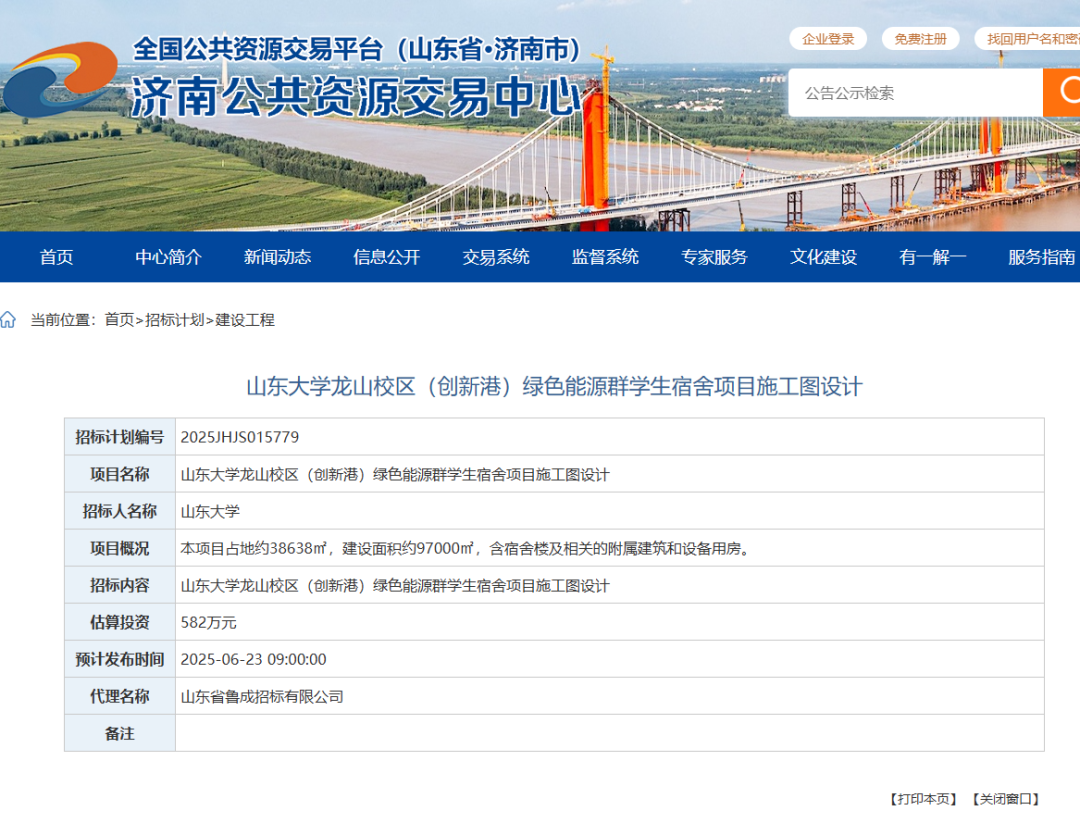
Task: Click the estimated investment 582万元
Action: [209, 623]
